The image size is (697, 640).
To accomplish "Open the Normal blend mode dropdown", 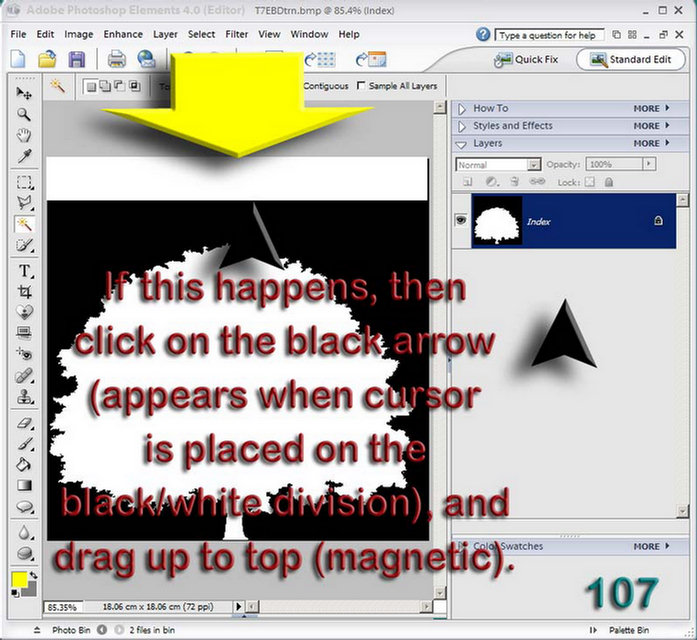I will coord(498,165).
